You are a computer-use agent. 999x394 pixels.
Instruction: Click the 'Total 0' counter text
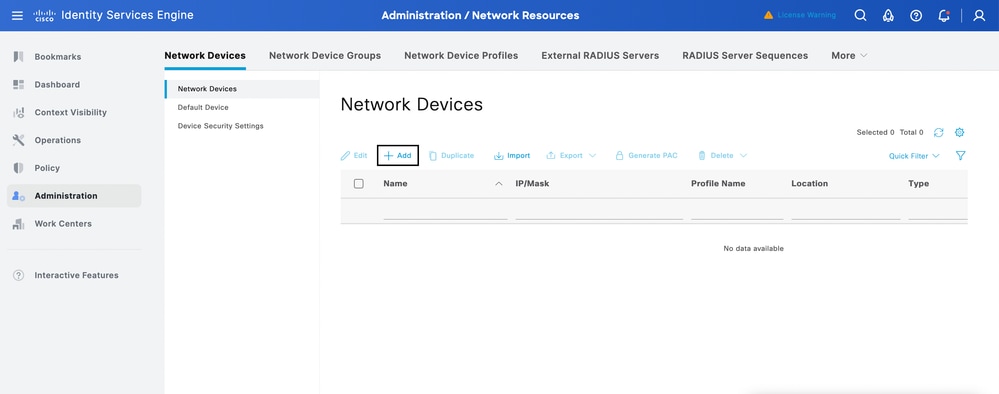pos(912,133)
